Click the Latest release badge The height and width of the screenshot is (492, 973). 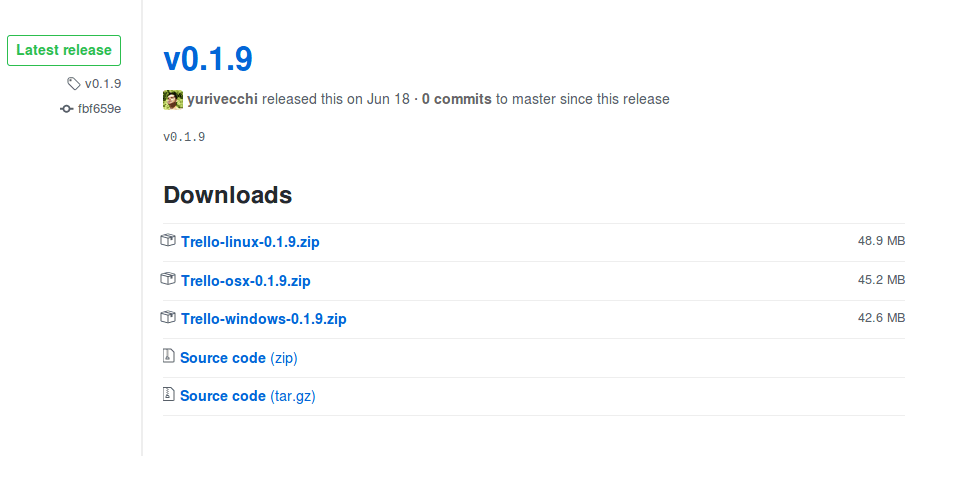[x=64, y=50]
